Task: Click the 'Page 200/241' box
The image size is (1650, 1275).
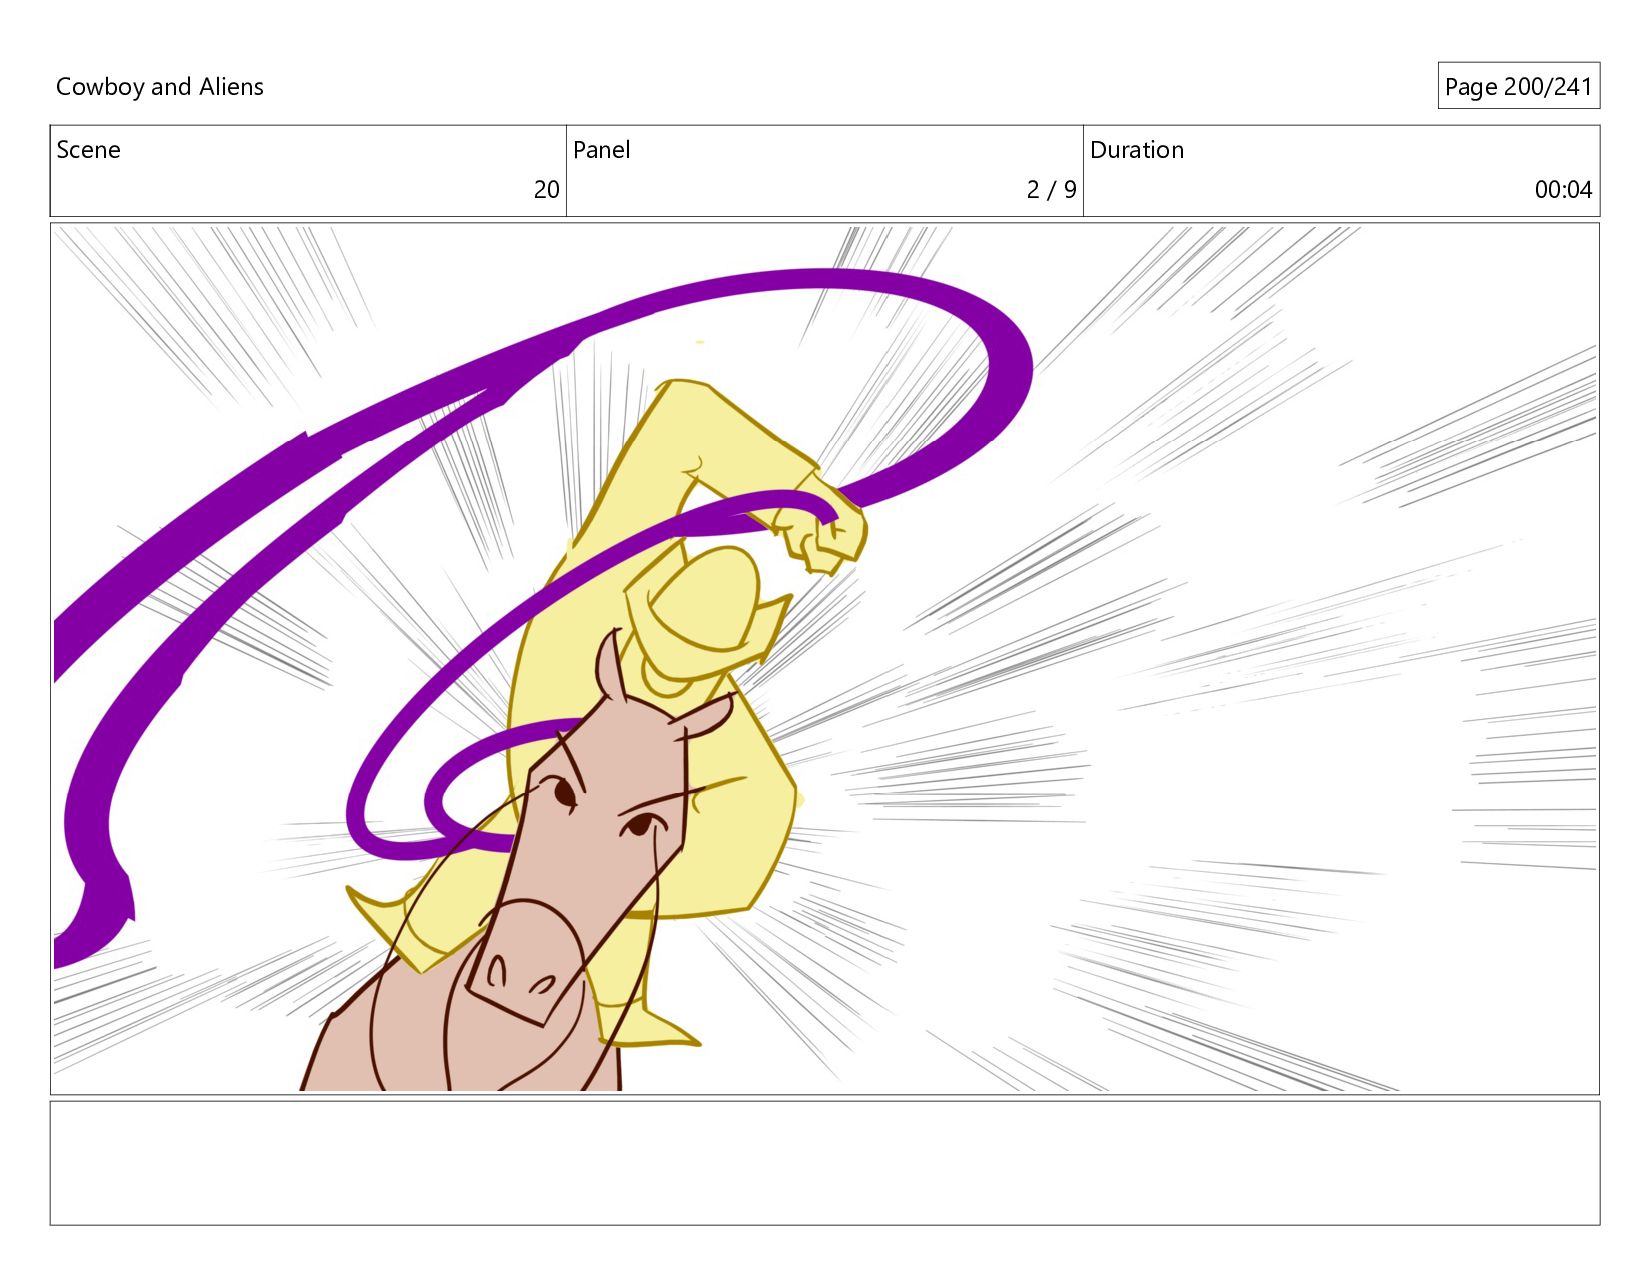Action: click(x=1518, y=86)
